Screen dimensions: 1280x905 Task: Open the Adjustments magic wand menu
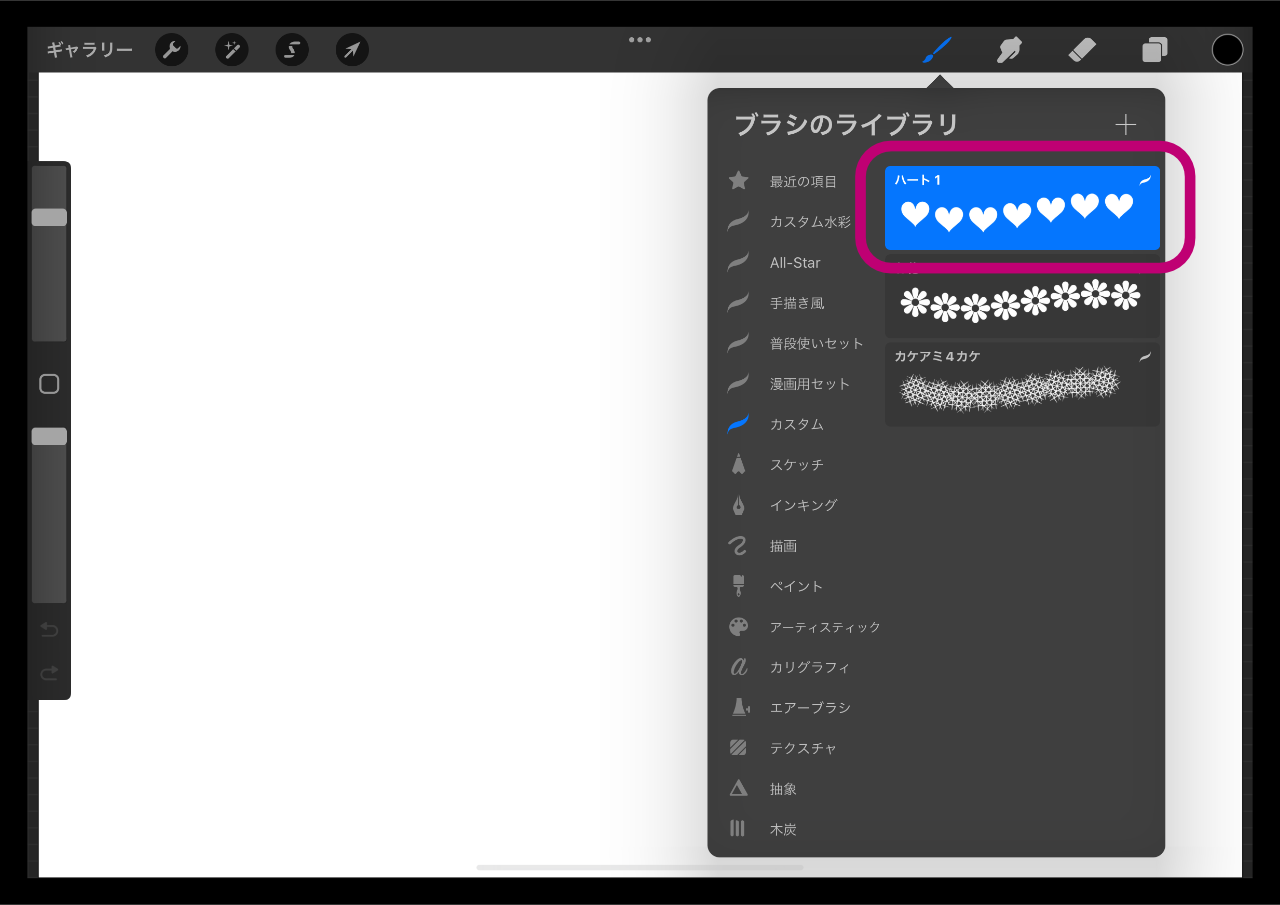pos(232,50)
